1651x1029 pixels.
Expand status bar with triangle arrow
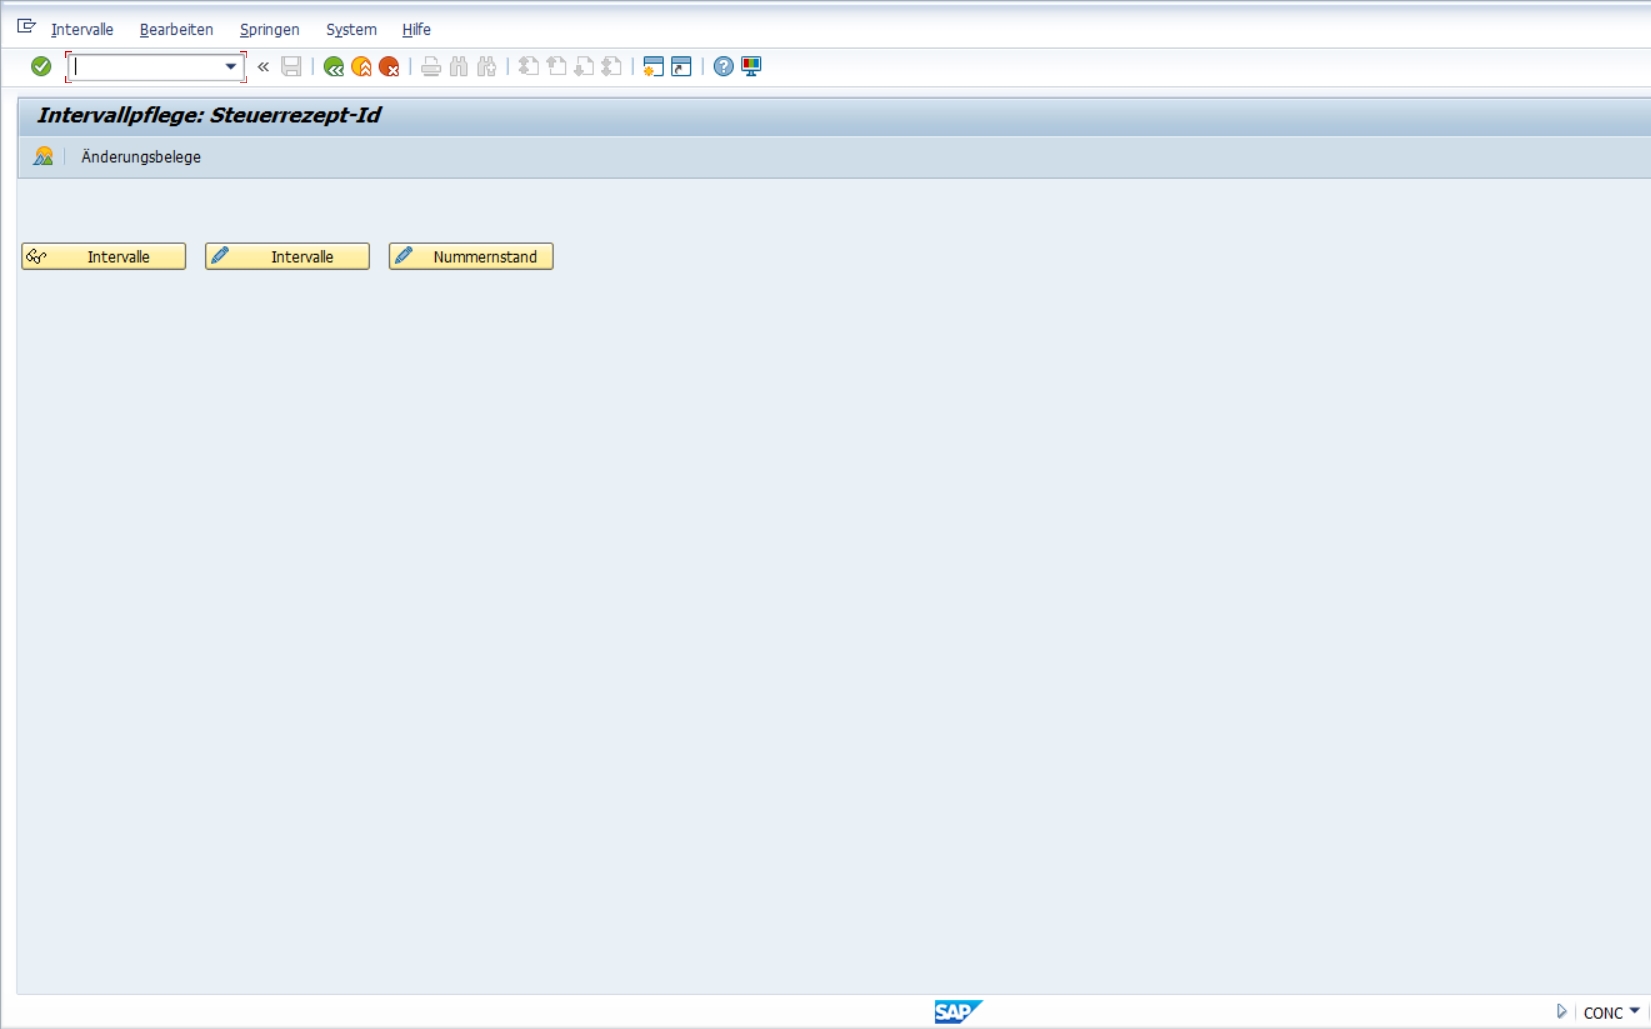point(1561,1012)
